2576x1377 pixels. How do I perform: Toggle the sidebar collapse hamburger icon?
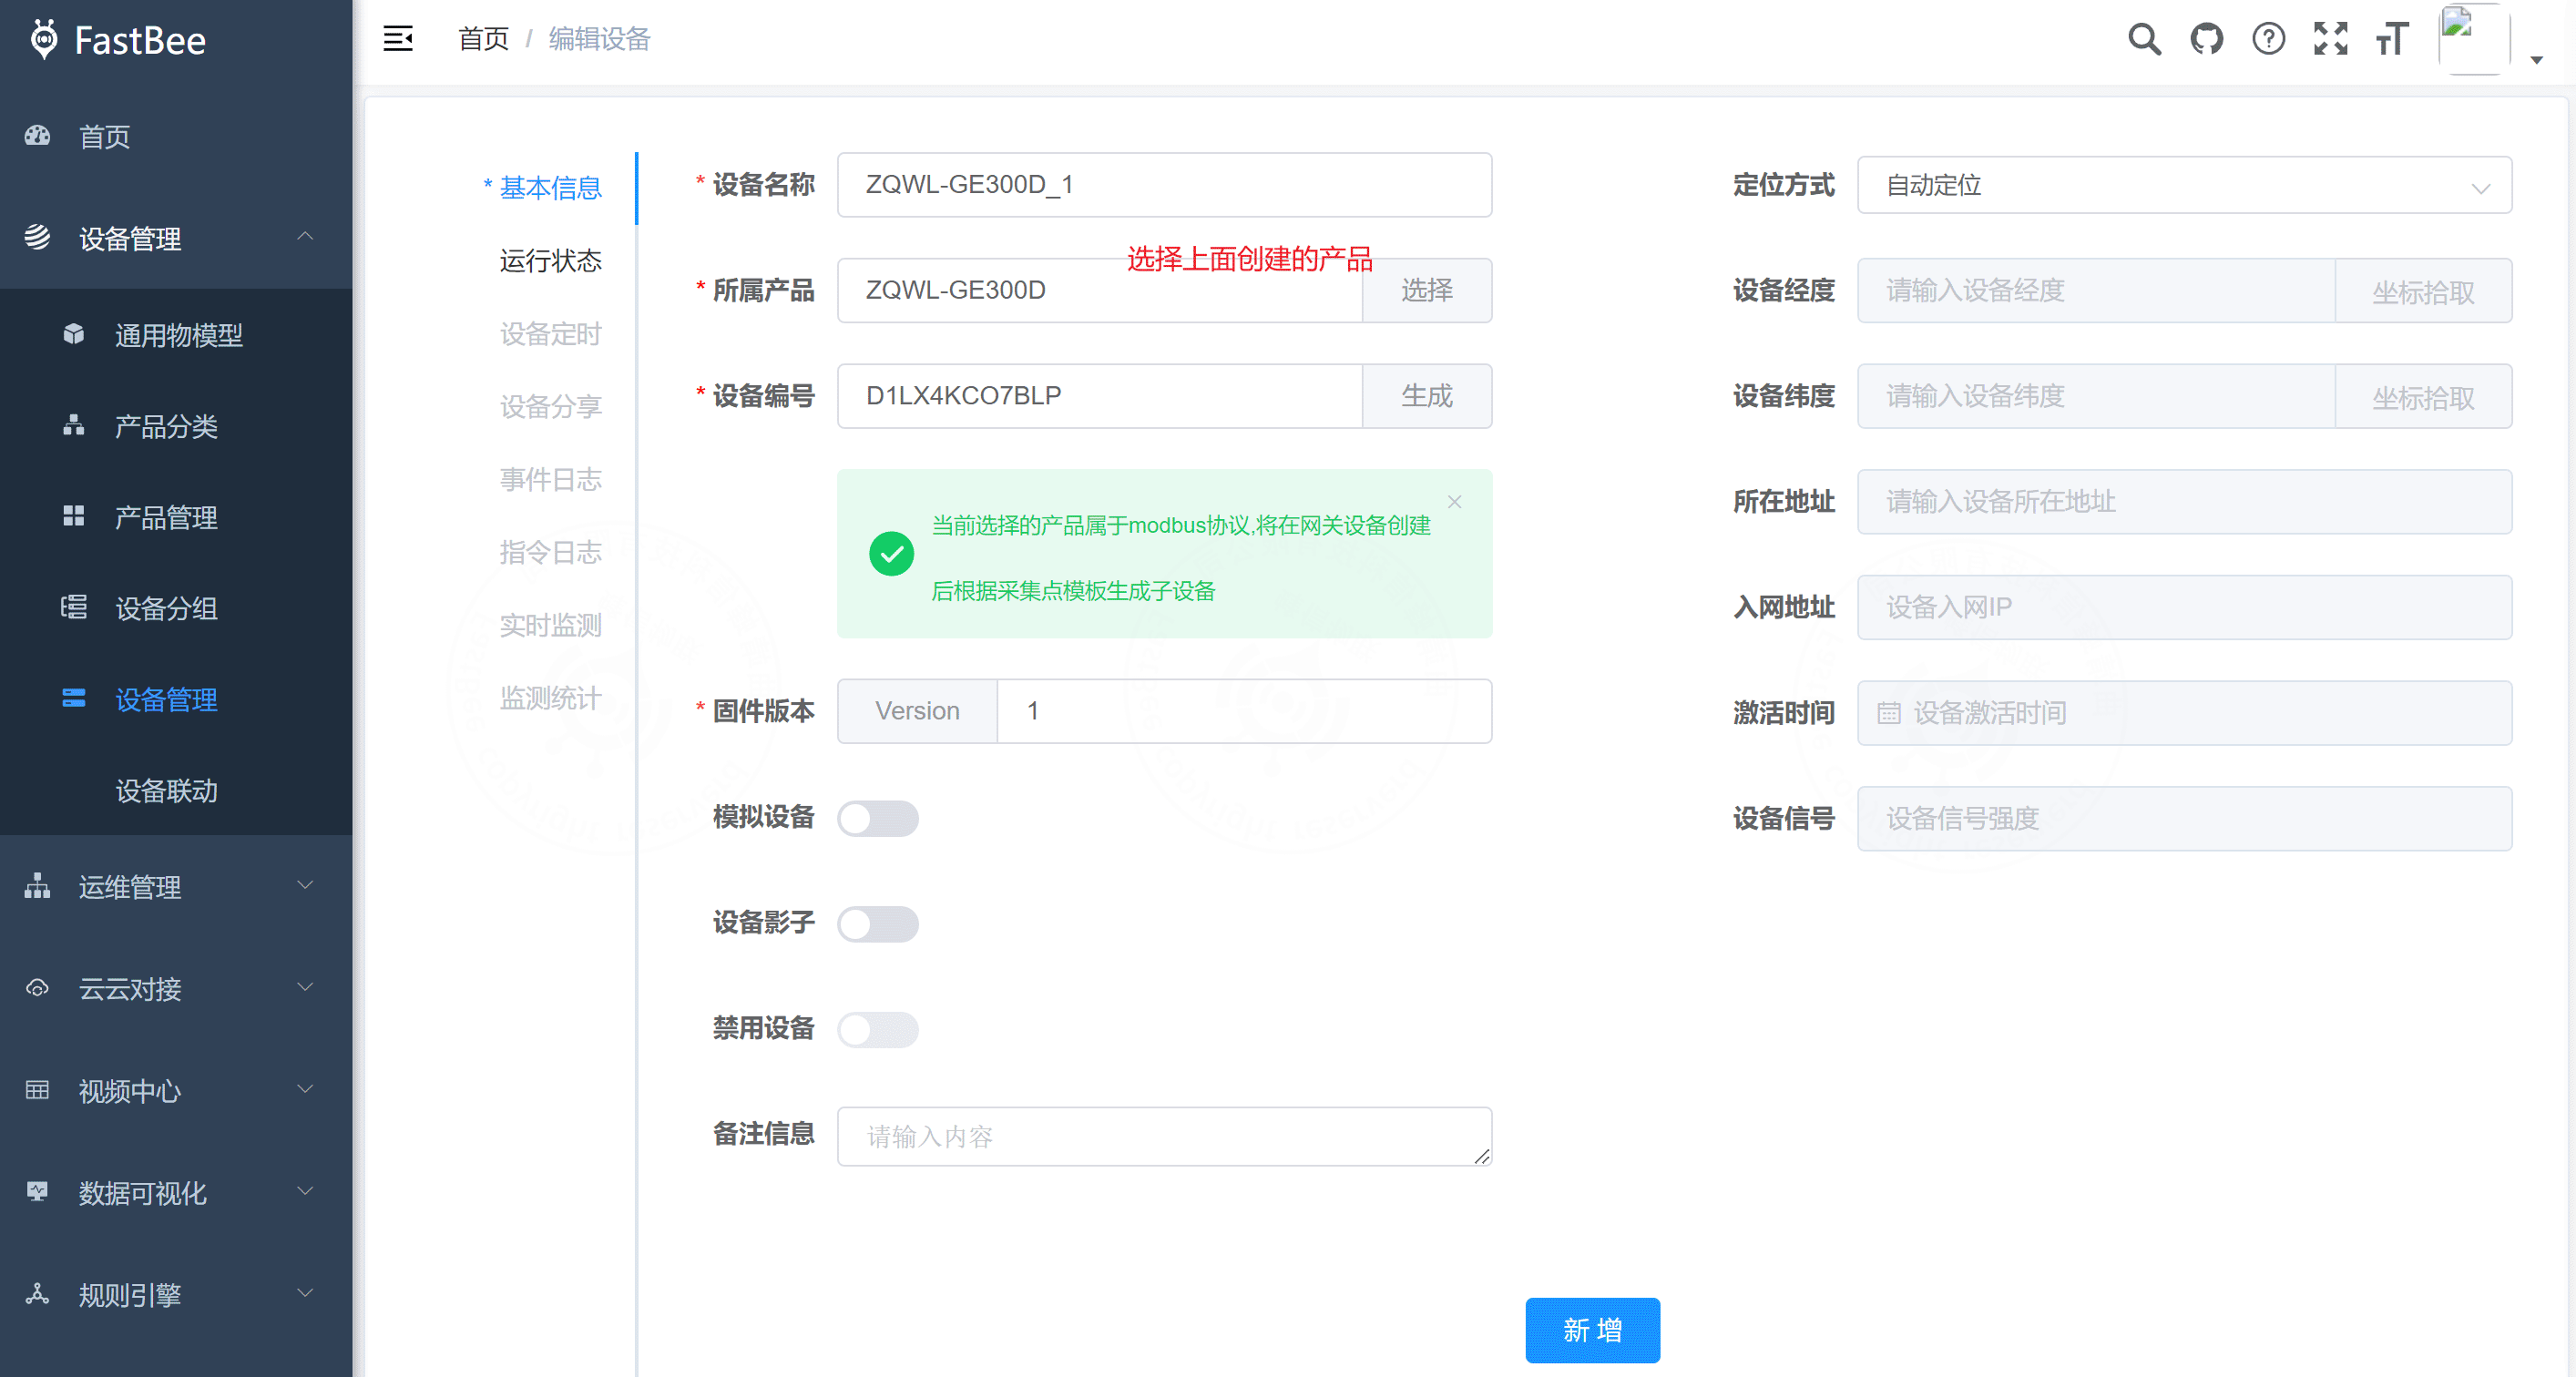click(398, 39)
